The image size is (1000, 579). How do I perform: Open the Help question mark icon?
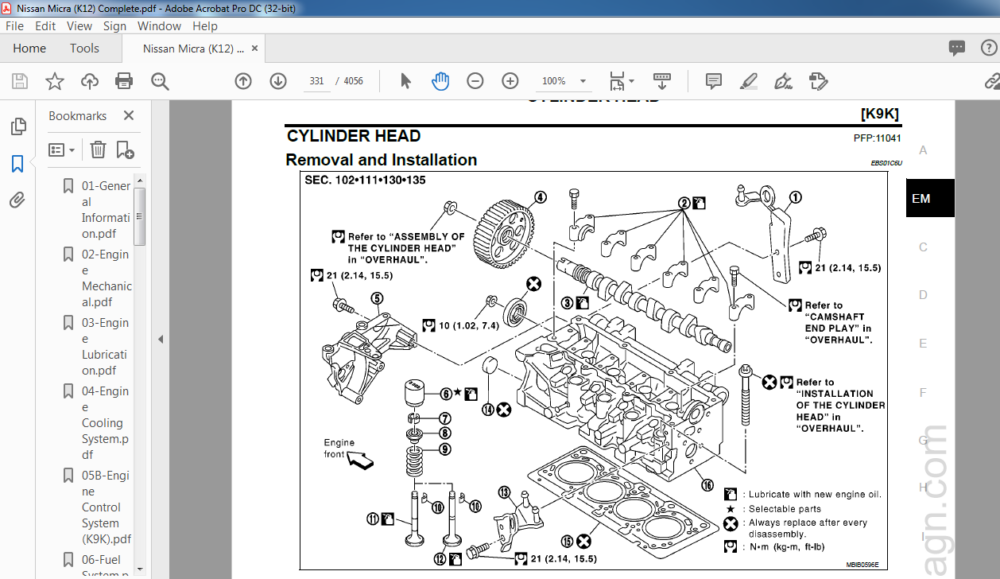coord(989,48)
